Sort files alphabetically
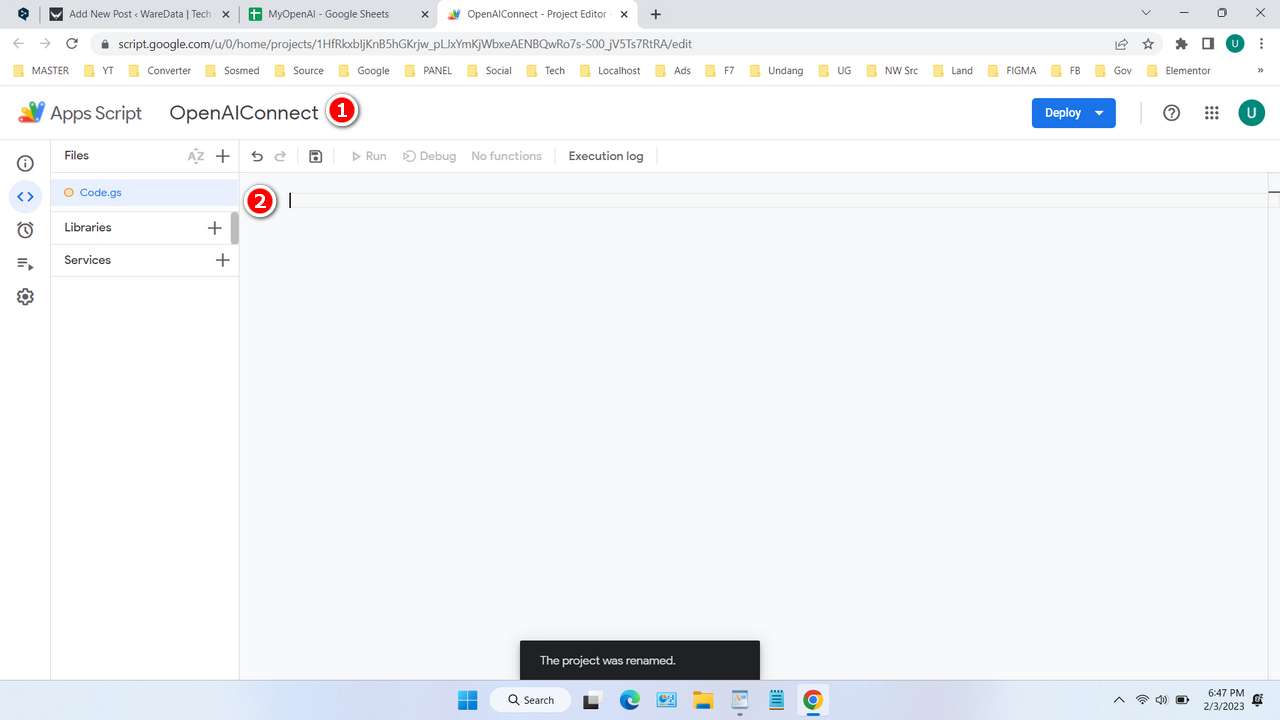This screenshot has height=720, width=1280. click(x=196, y=156)
